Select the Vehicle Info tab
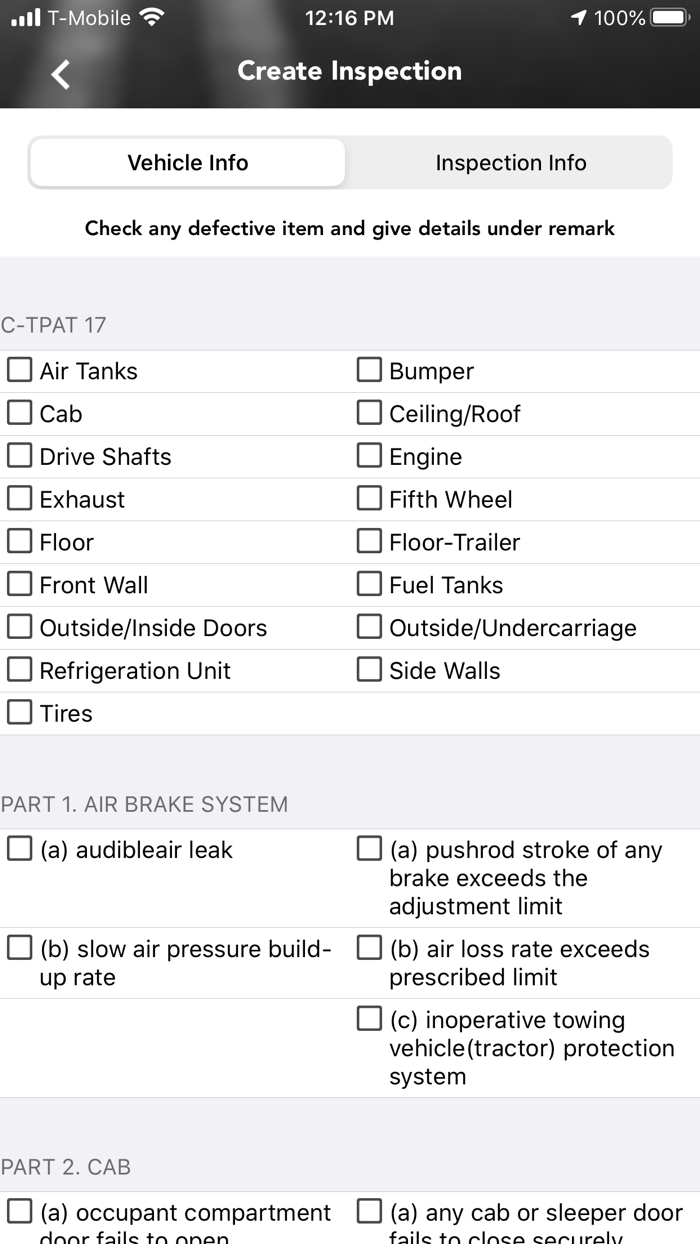The height and width of the screenshot is (1244, 700). (x=188, y=163)
